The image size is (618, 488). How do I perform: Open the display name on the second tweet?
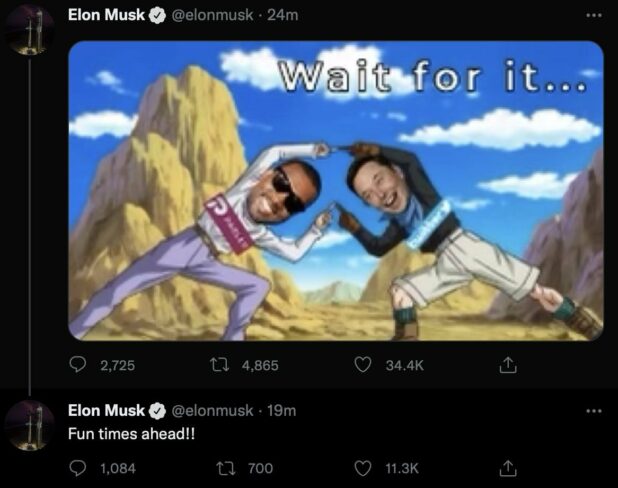(106, 410)
